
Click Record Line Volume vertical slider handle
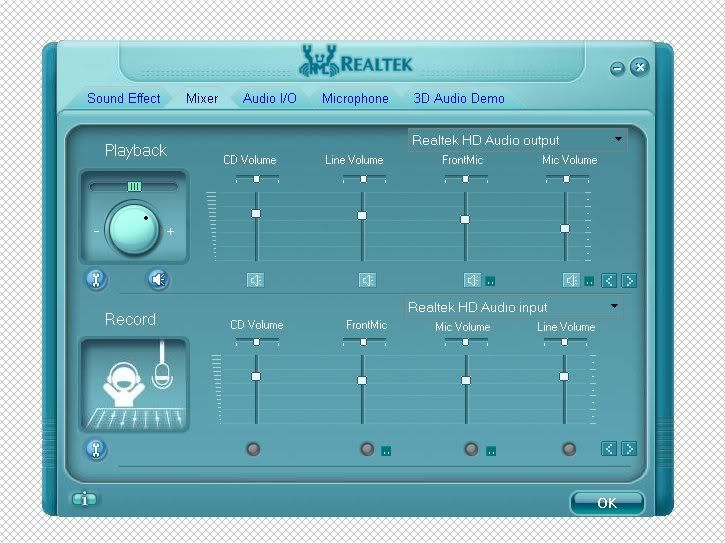[x=564, y=376]
